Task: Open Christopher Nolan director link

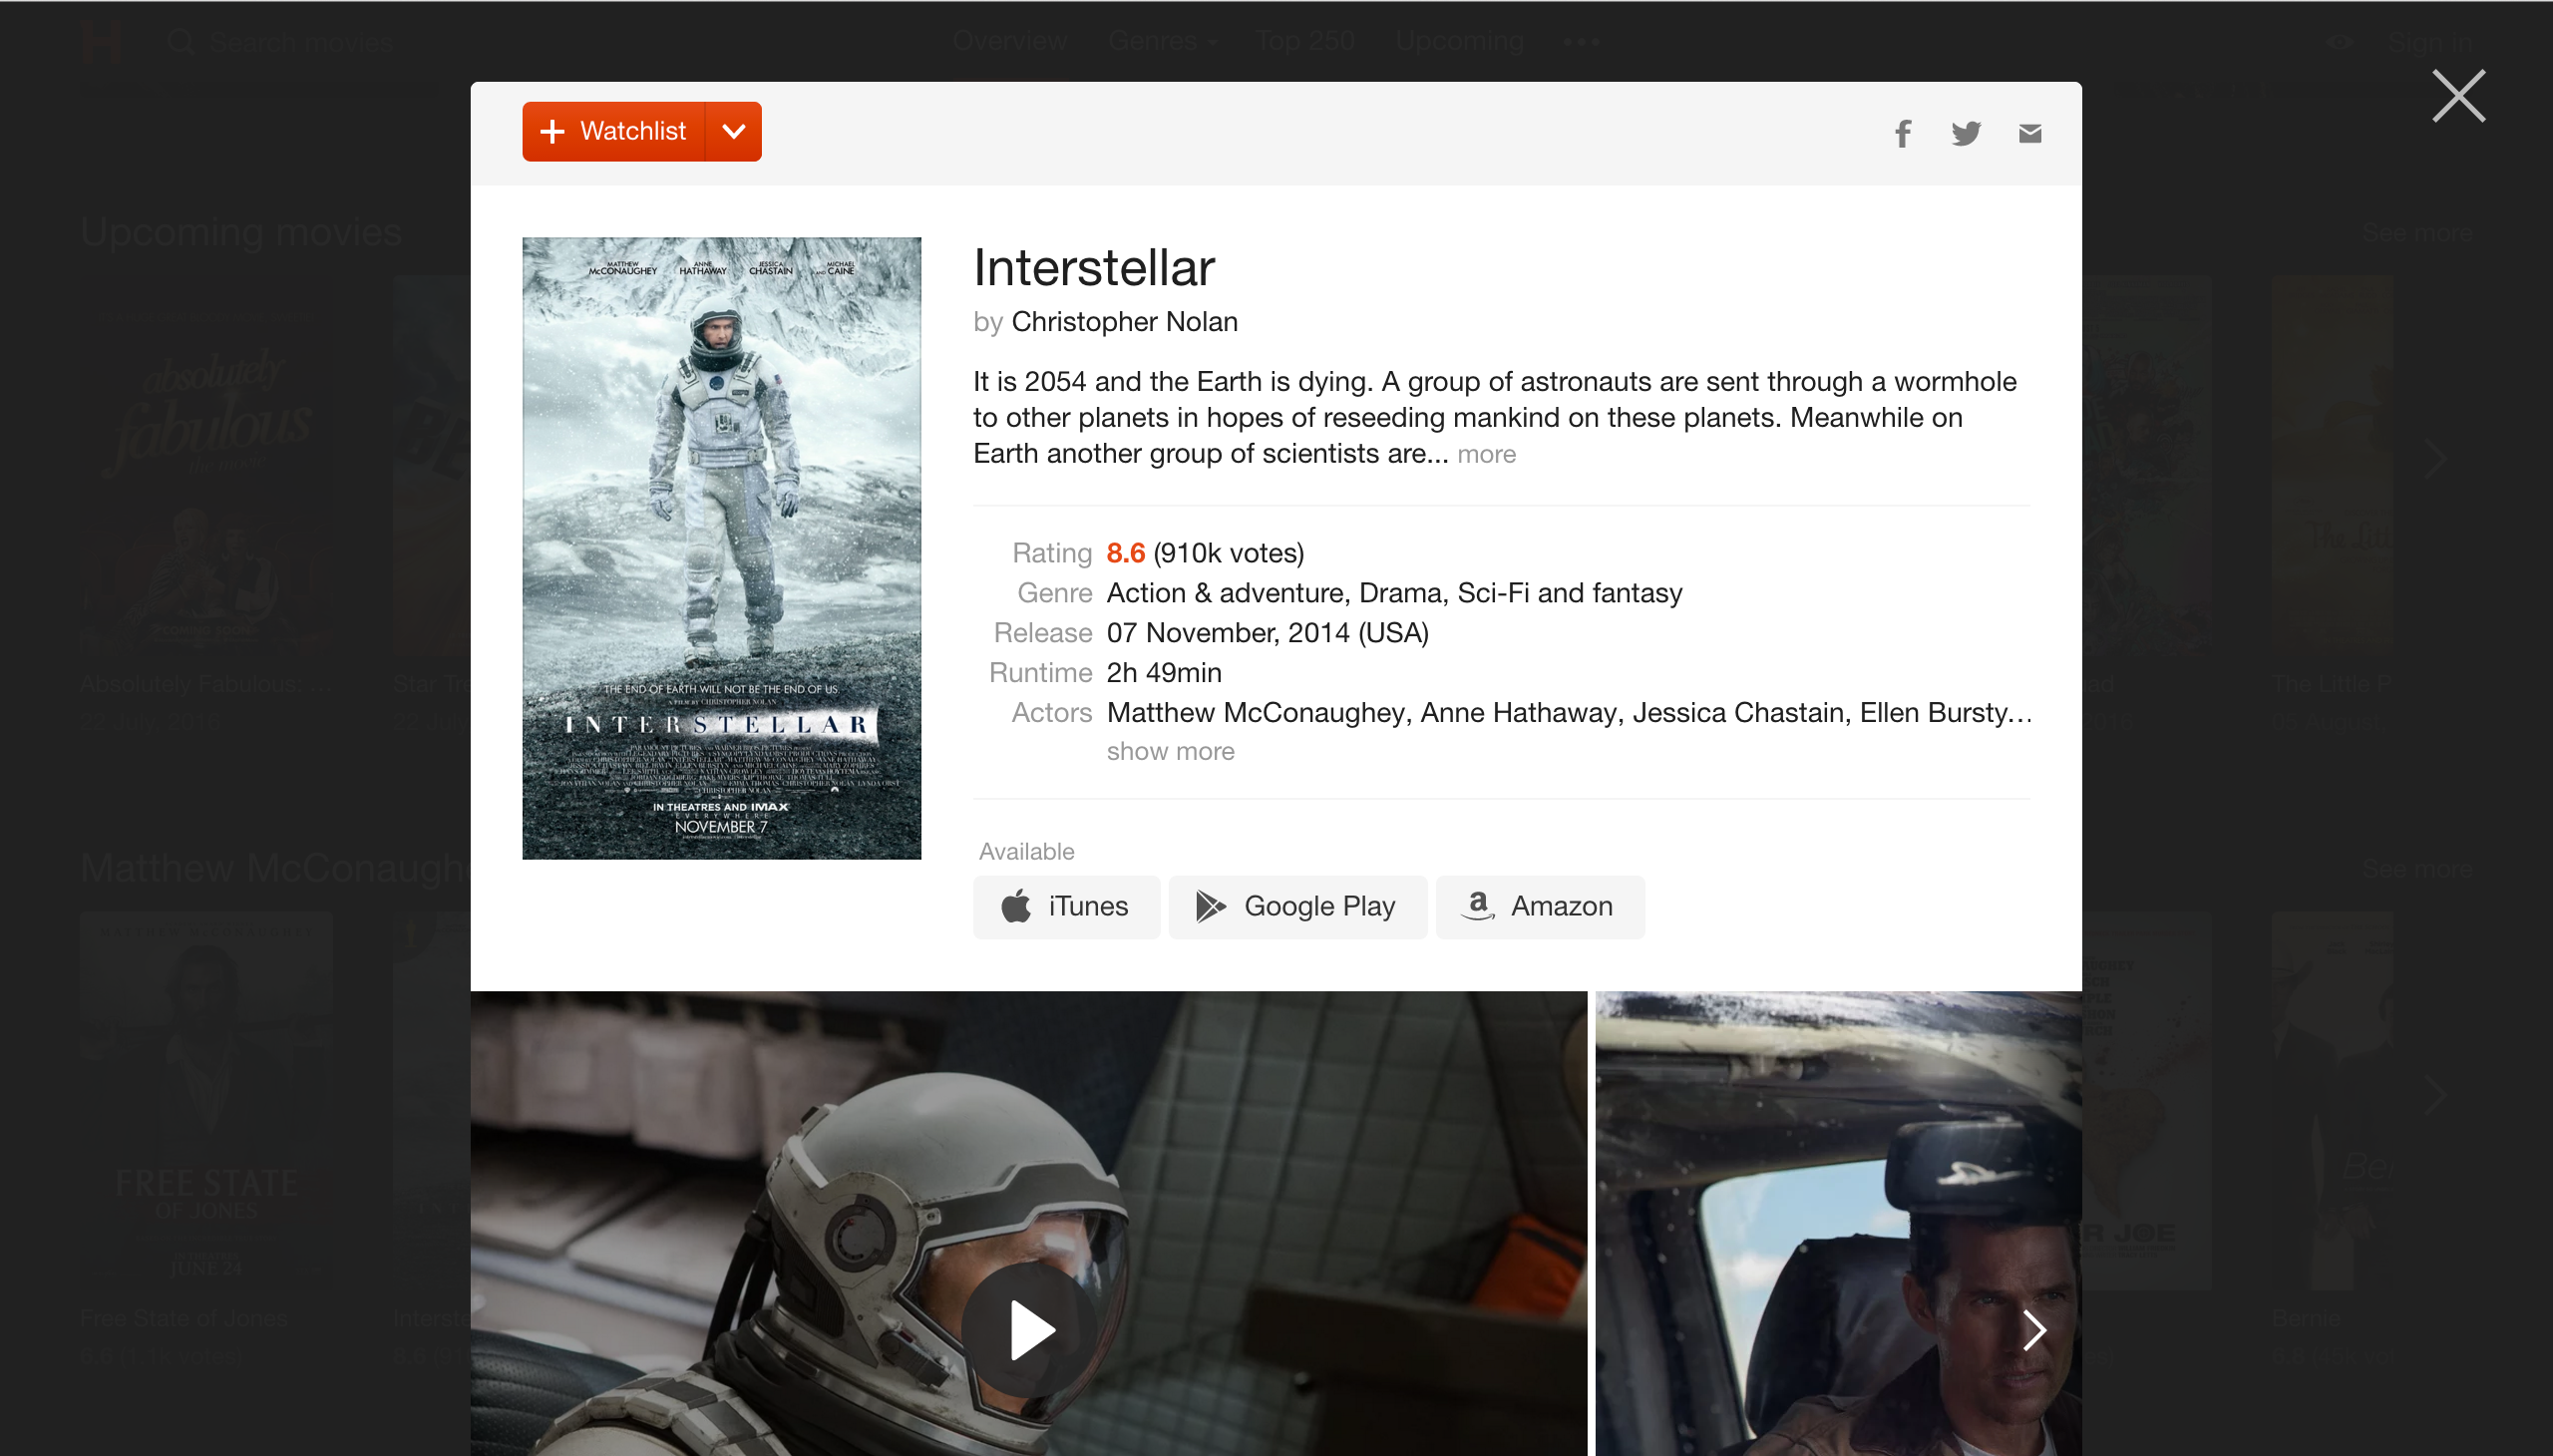Action: click(1124, 322)
